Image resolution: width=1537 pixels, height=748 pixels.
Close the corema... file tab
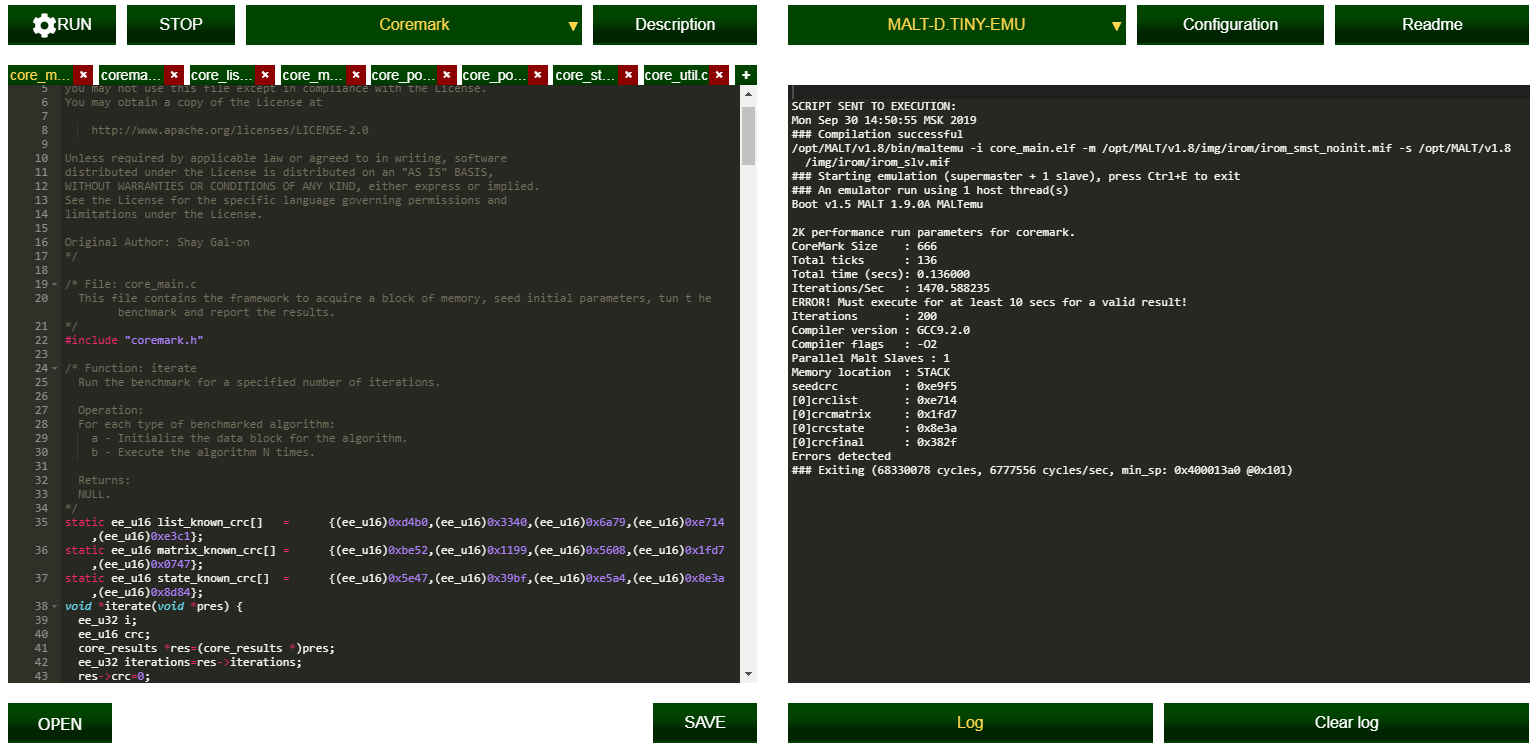tap(174, 75)
